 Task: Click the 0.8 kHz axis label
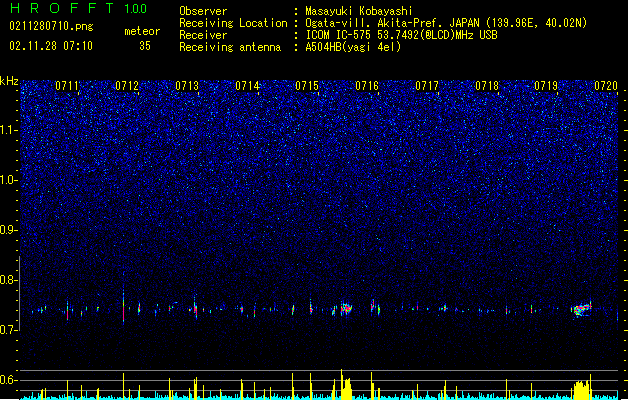tap(9, 280)
